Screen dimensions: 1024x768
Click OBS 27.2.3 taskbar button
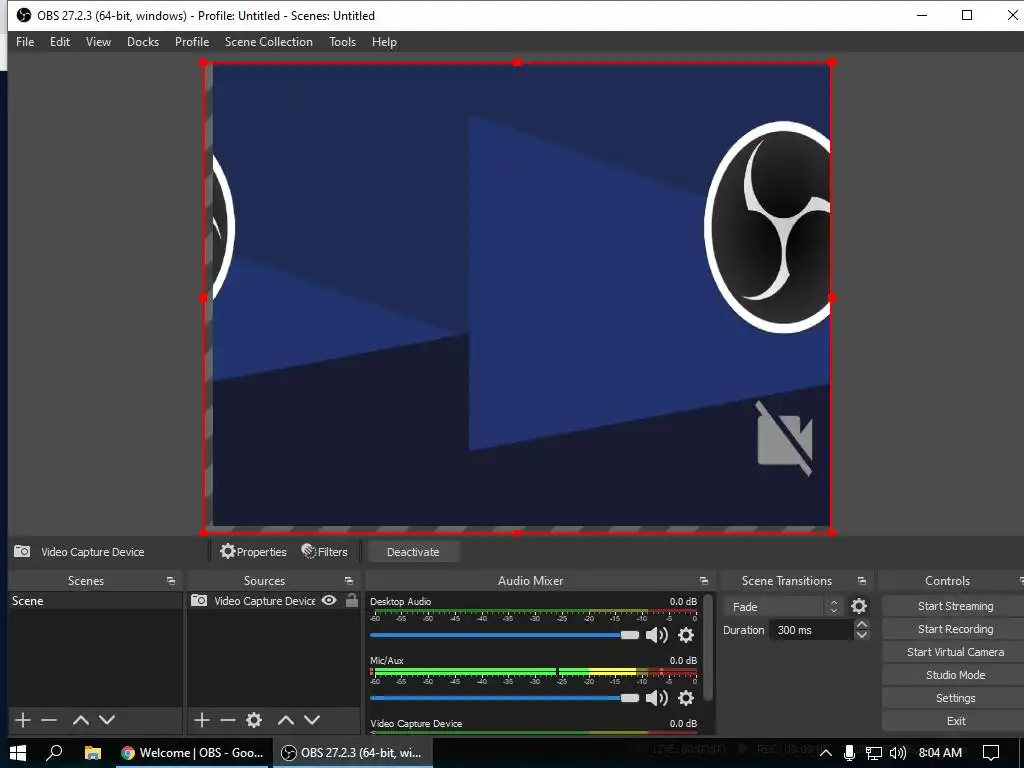pos(353,753)
